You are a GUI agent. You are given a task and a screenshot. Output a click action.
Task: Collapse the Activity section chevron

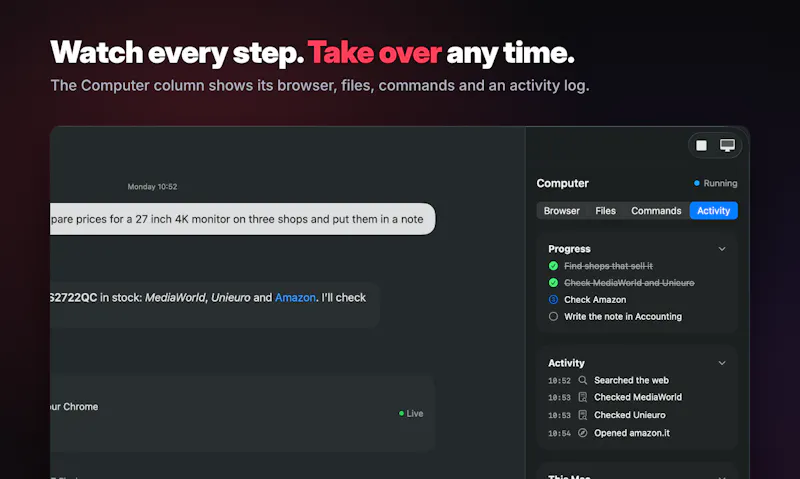[722, 363]
